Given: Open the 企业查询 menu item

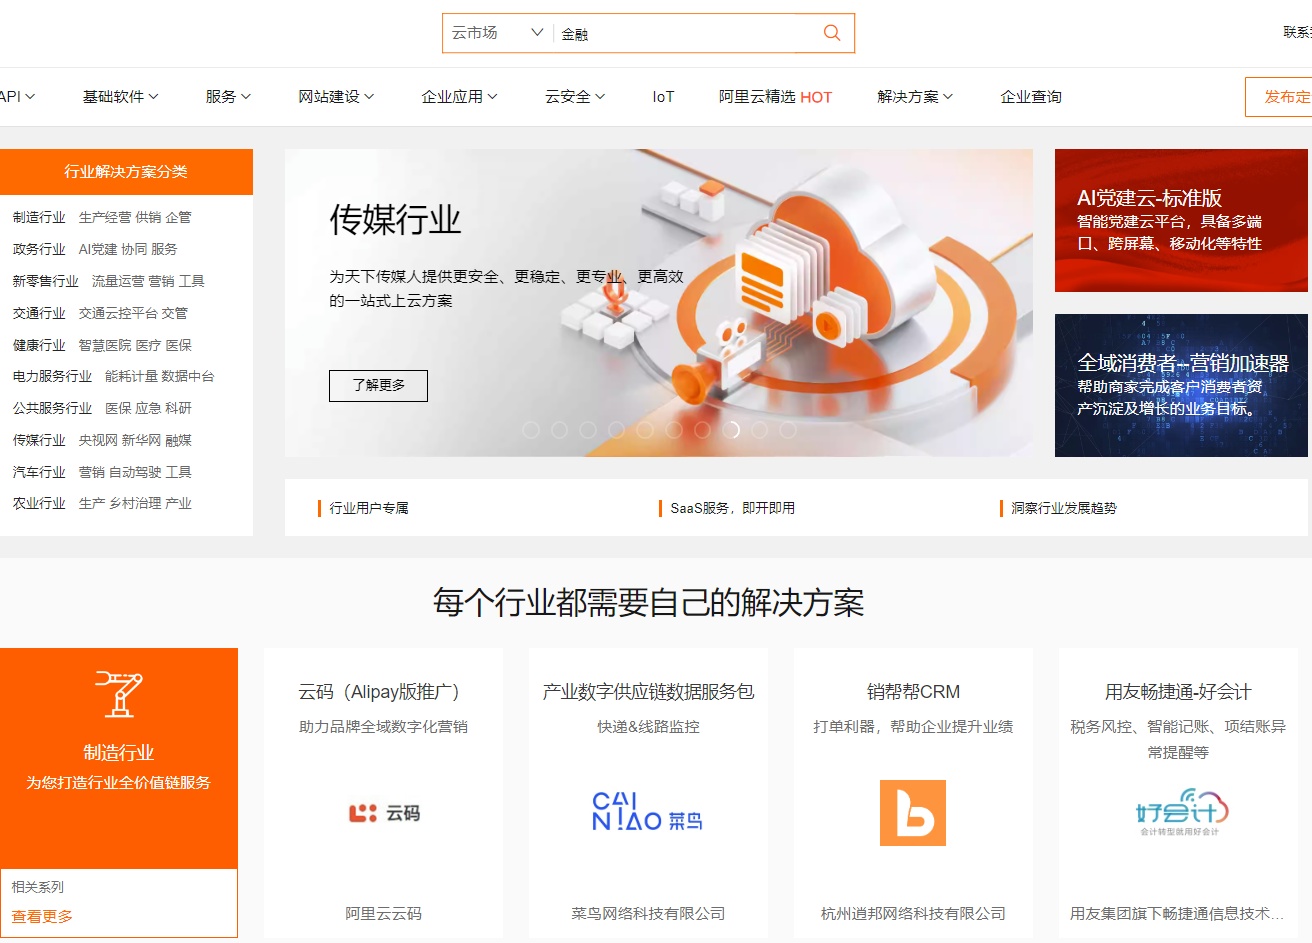Looking at the screenshot, I should [x=1031, y=97].
